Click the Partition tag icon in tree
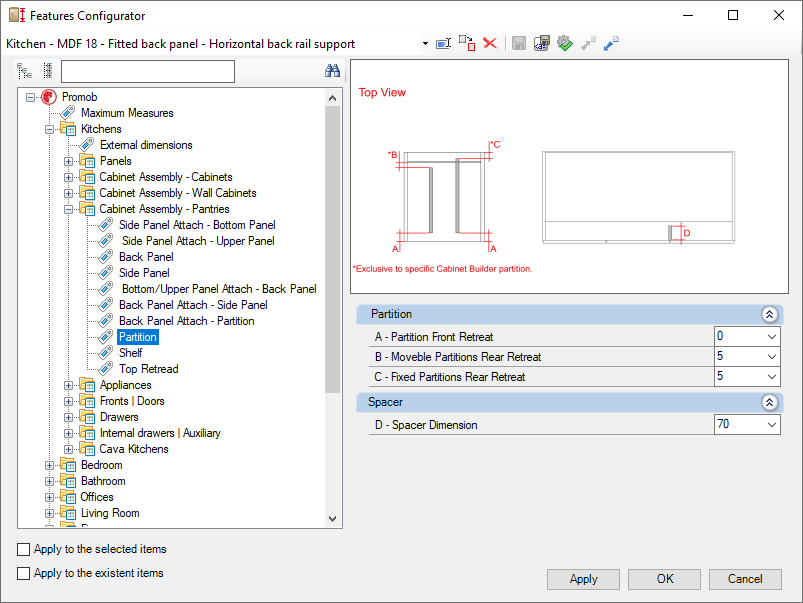This screenshot has width=803, height=603. (x=105, y=337)
